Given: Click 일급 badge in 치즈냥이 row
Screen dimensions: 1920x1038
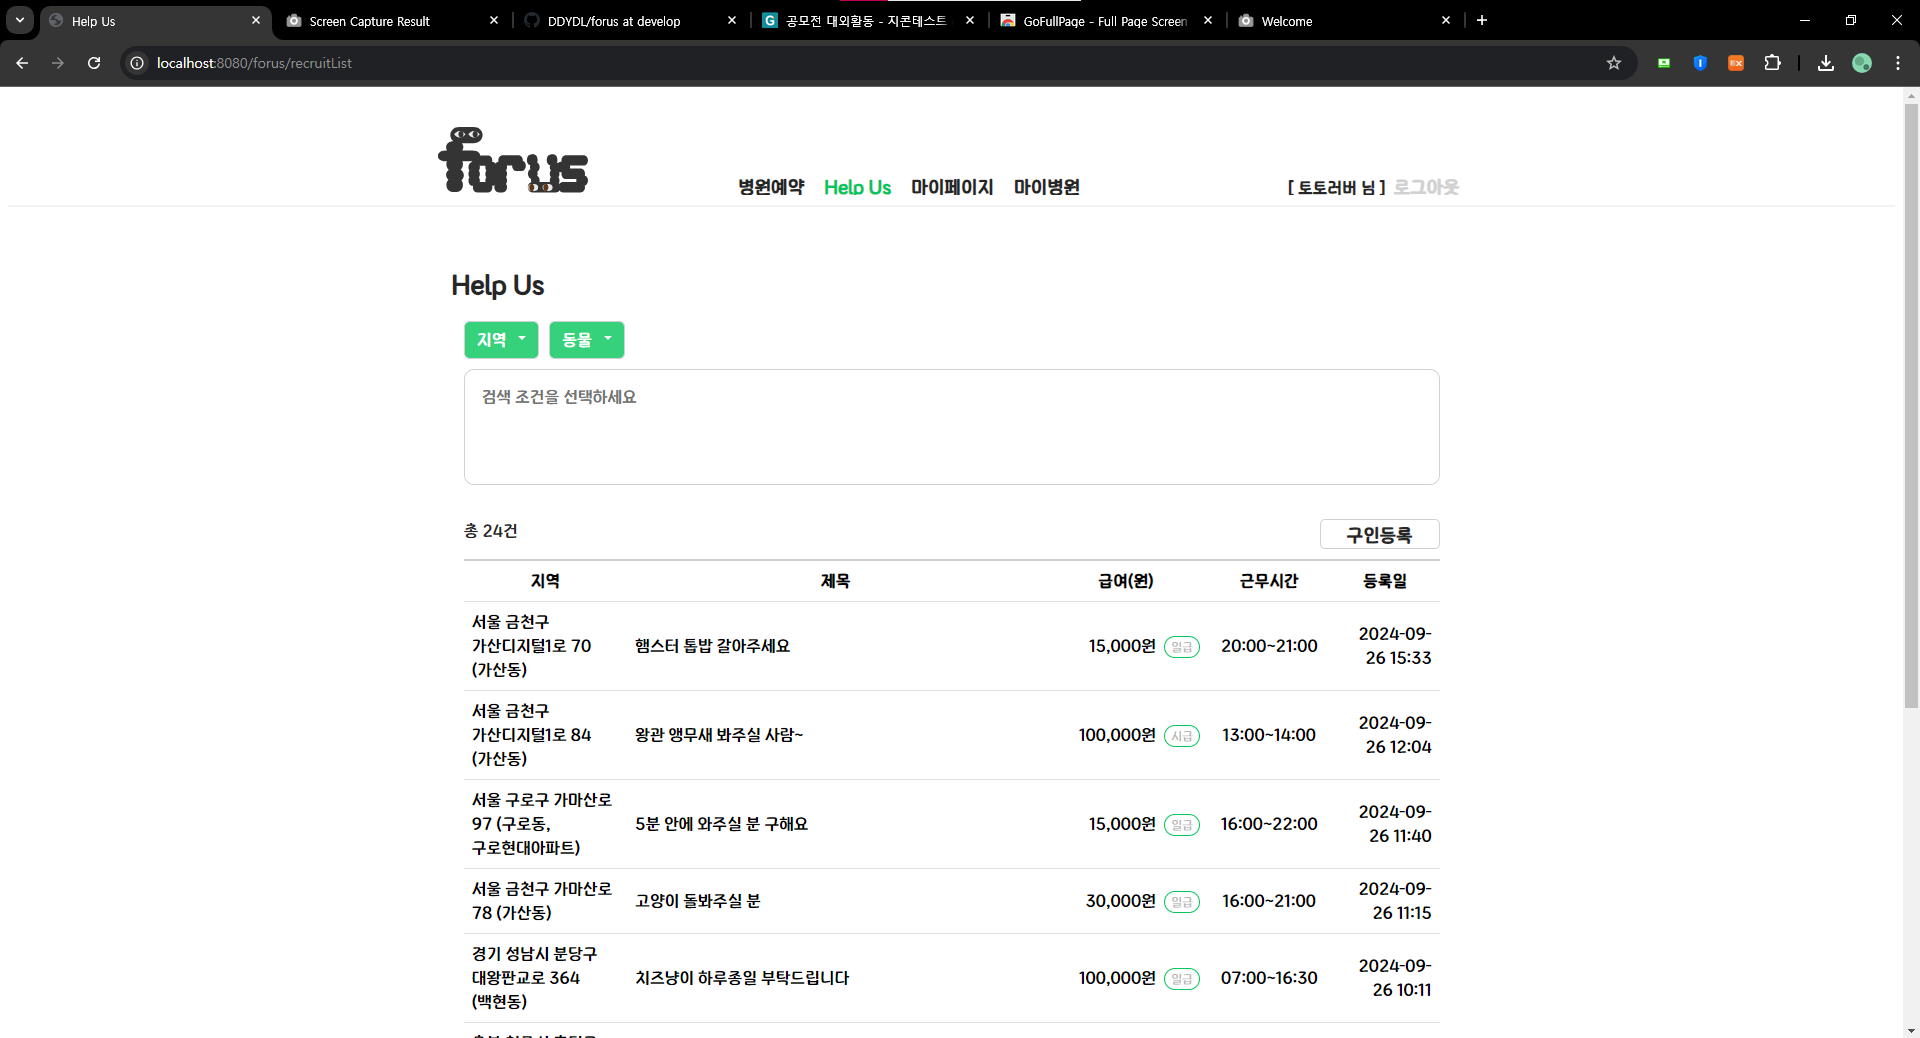Looking at the screenshot, I should 1181,979.
